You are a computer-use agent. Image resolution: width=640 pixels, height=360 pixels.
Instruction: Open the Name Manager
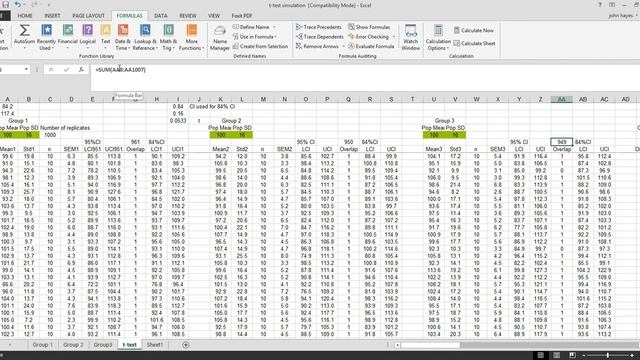[220, 38]
